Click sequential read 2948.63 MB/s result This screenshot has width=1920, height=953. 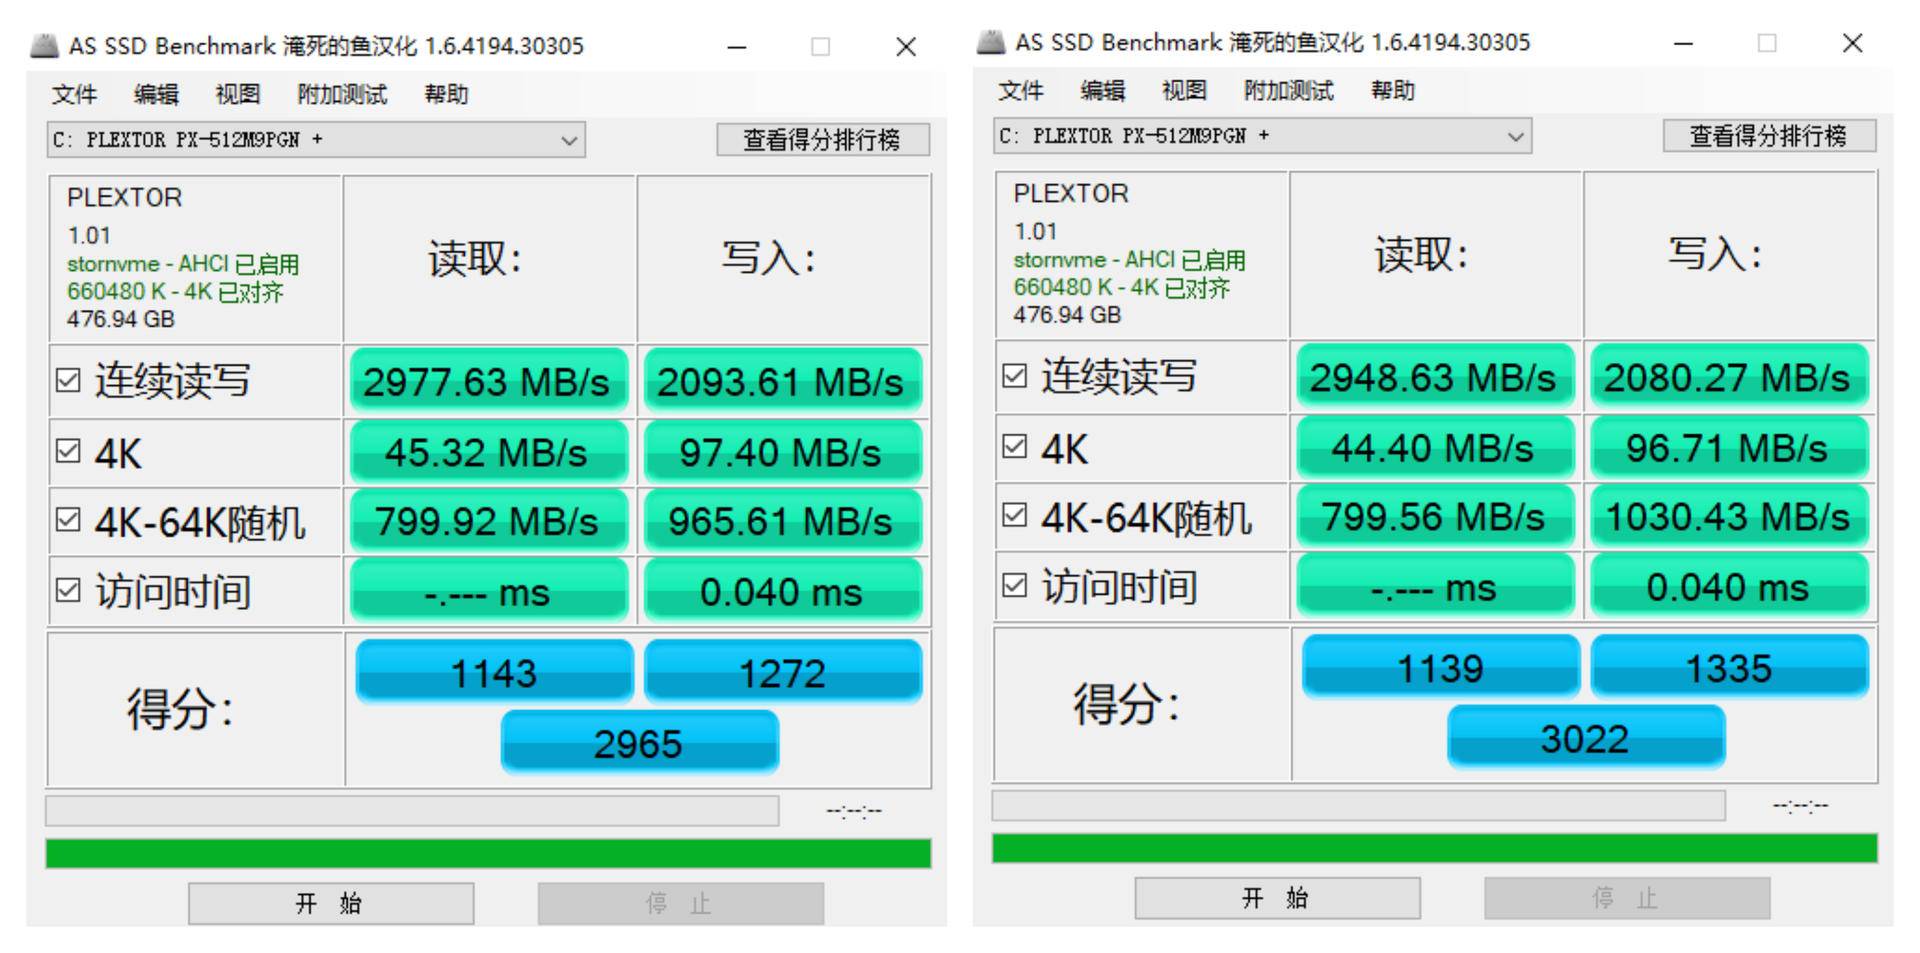1434,377
